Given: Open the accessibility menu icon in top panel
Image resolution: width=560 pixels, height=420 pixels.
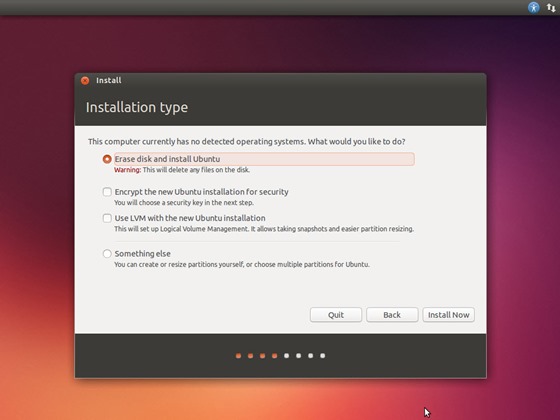Looking at the screenshot, I should point(533,8).
